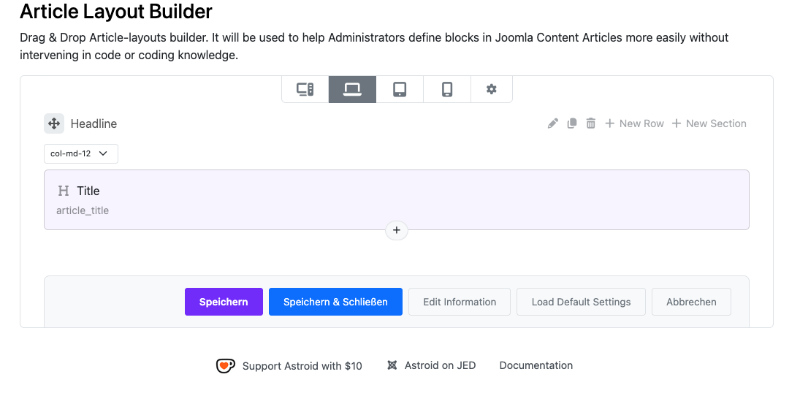Edit the Headline section with pencil icon
The height and width of the screenshot is (405, 800).
[553, 123]
